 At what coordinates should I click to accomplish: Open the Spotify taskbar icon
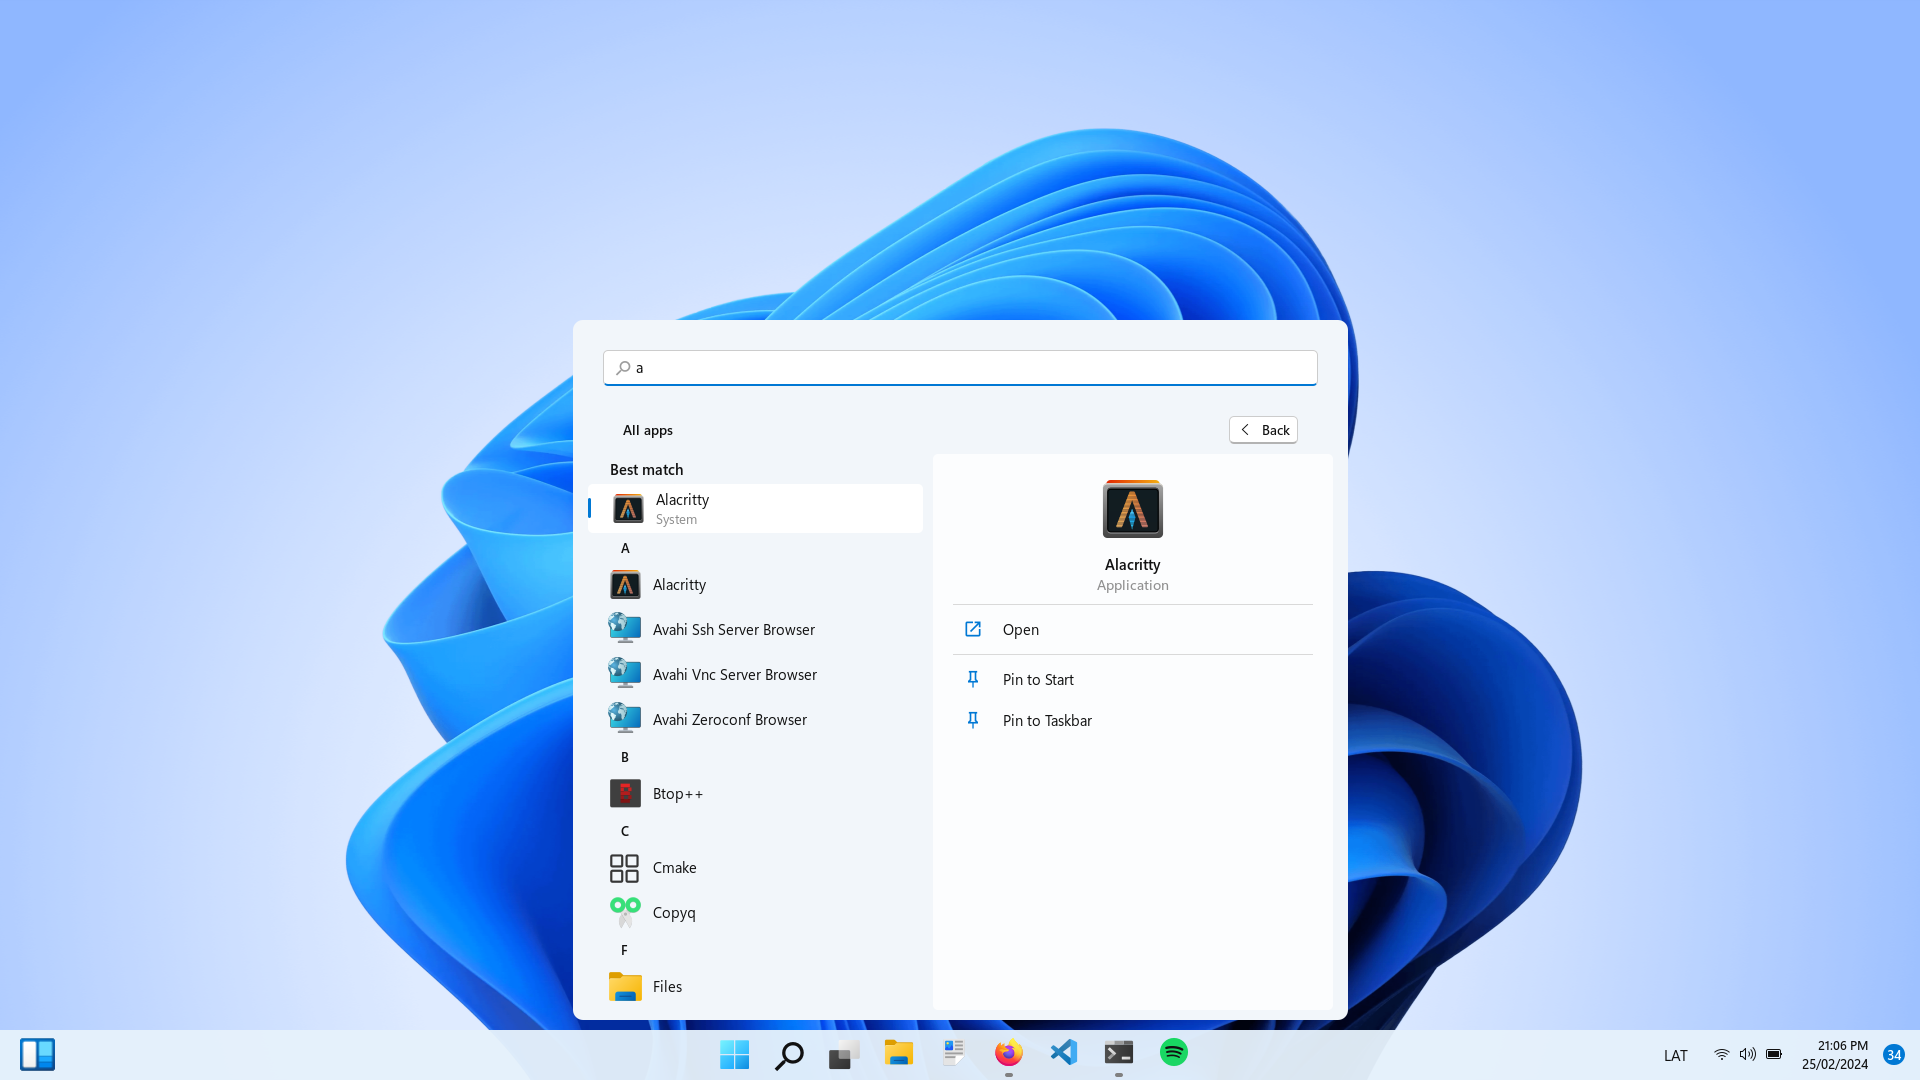(x=1173, y=1052)
